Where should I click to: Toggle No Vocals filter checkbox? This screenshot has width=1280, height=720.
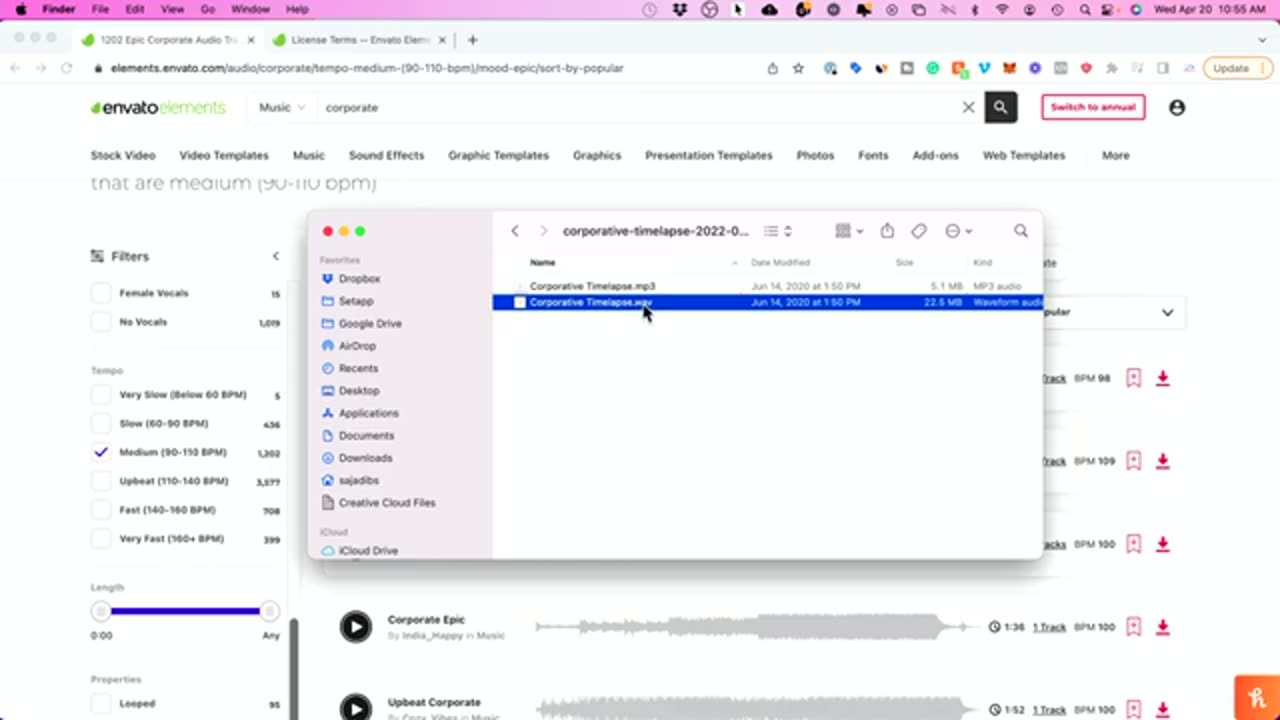(x=101, y=322)
